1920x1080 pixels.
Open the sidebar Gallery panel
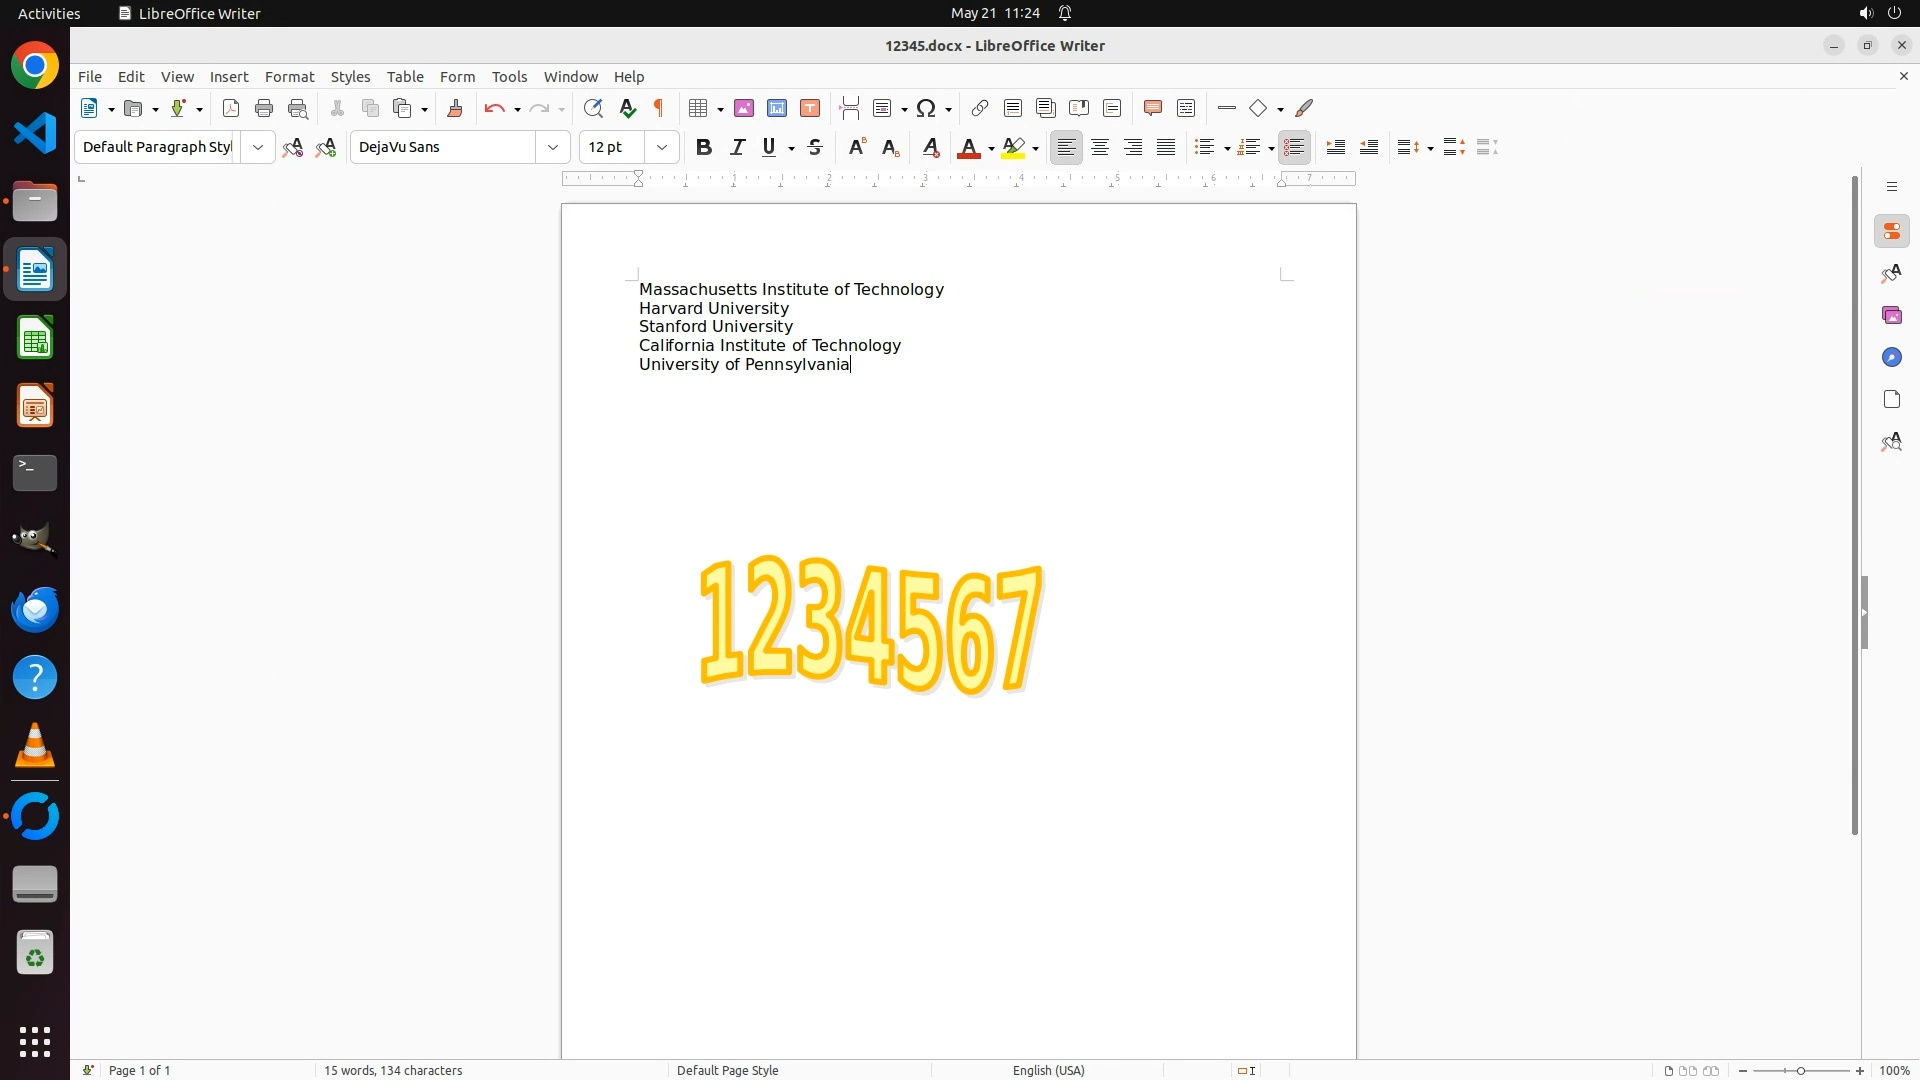pyautogui.click(x=1891, y=316)
